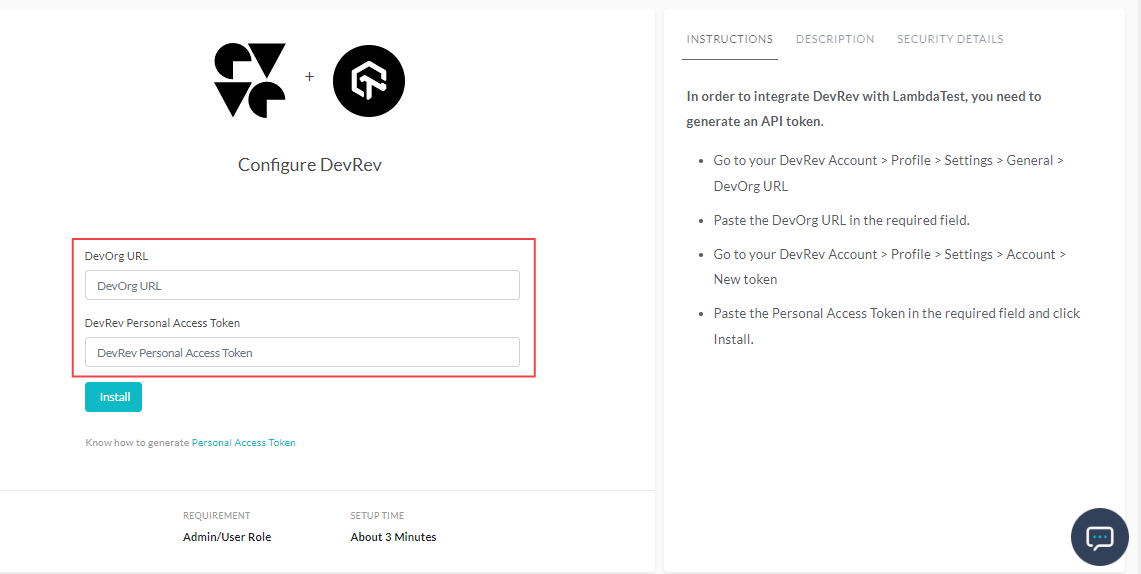The width and height of the screenshot is (1141, 574).
Task: Focus the DevOrg URL input field
Action: point(302,285)
